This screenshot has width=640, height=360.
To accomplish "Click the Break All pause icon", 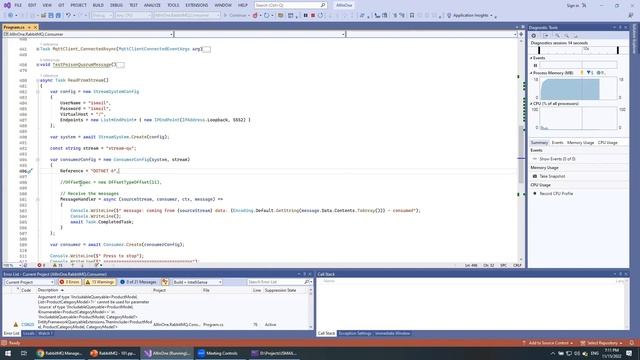I will 305,16.
